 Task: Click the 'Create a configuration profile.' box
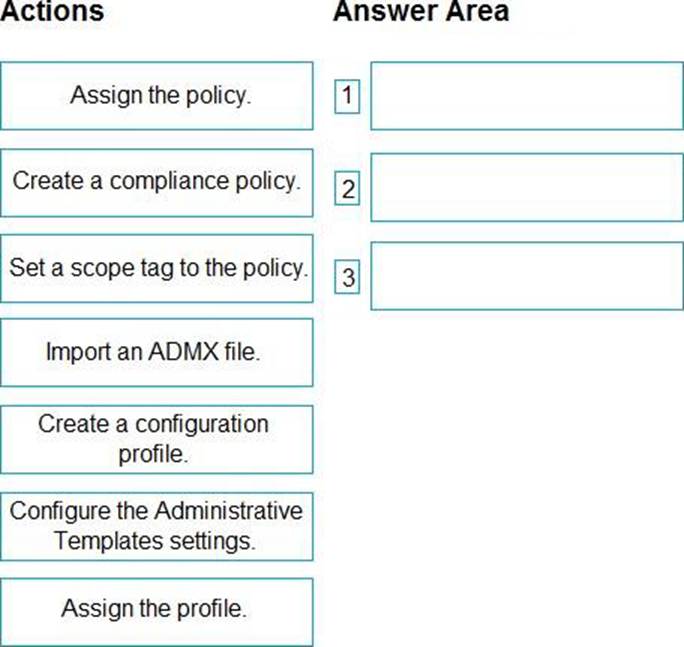pos(157,439)
